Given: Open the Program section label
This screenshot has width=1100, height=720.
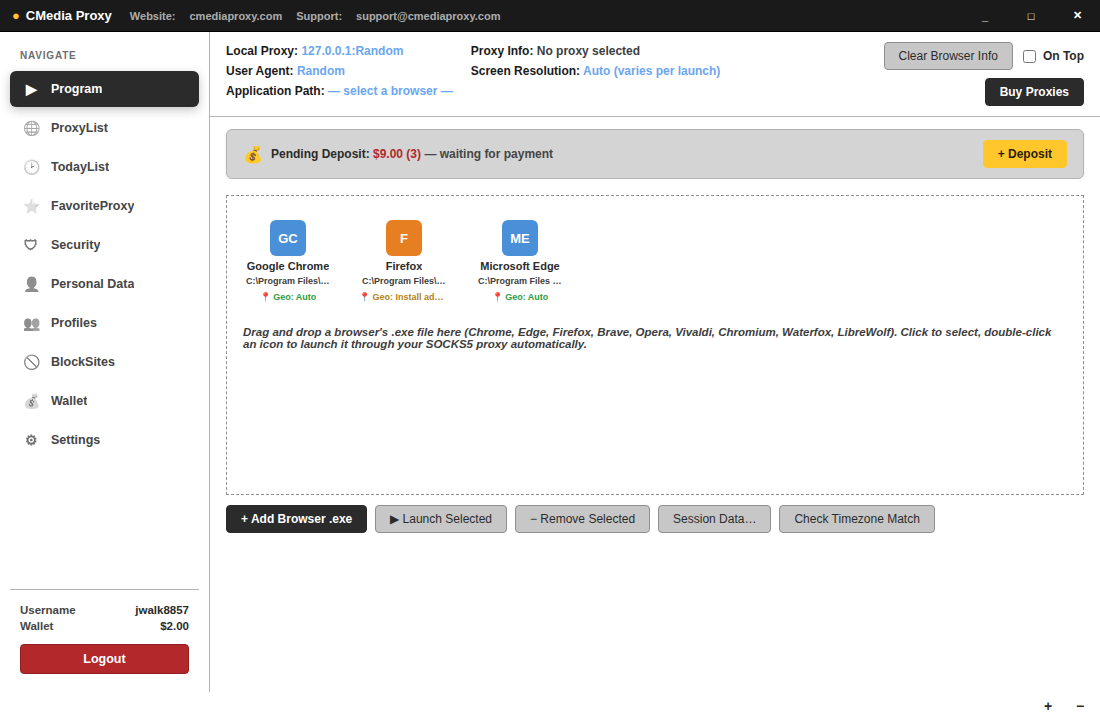Looking at the screenshot, I should (76, 89).
